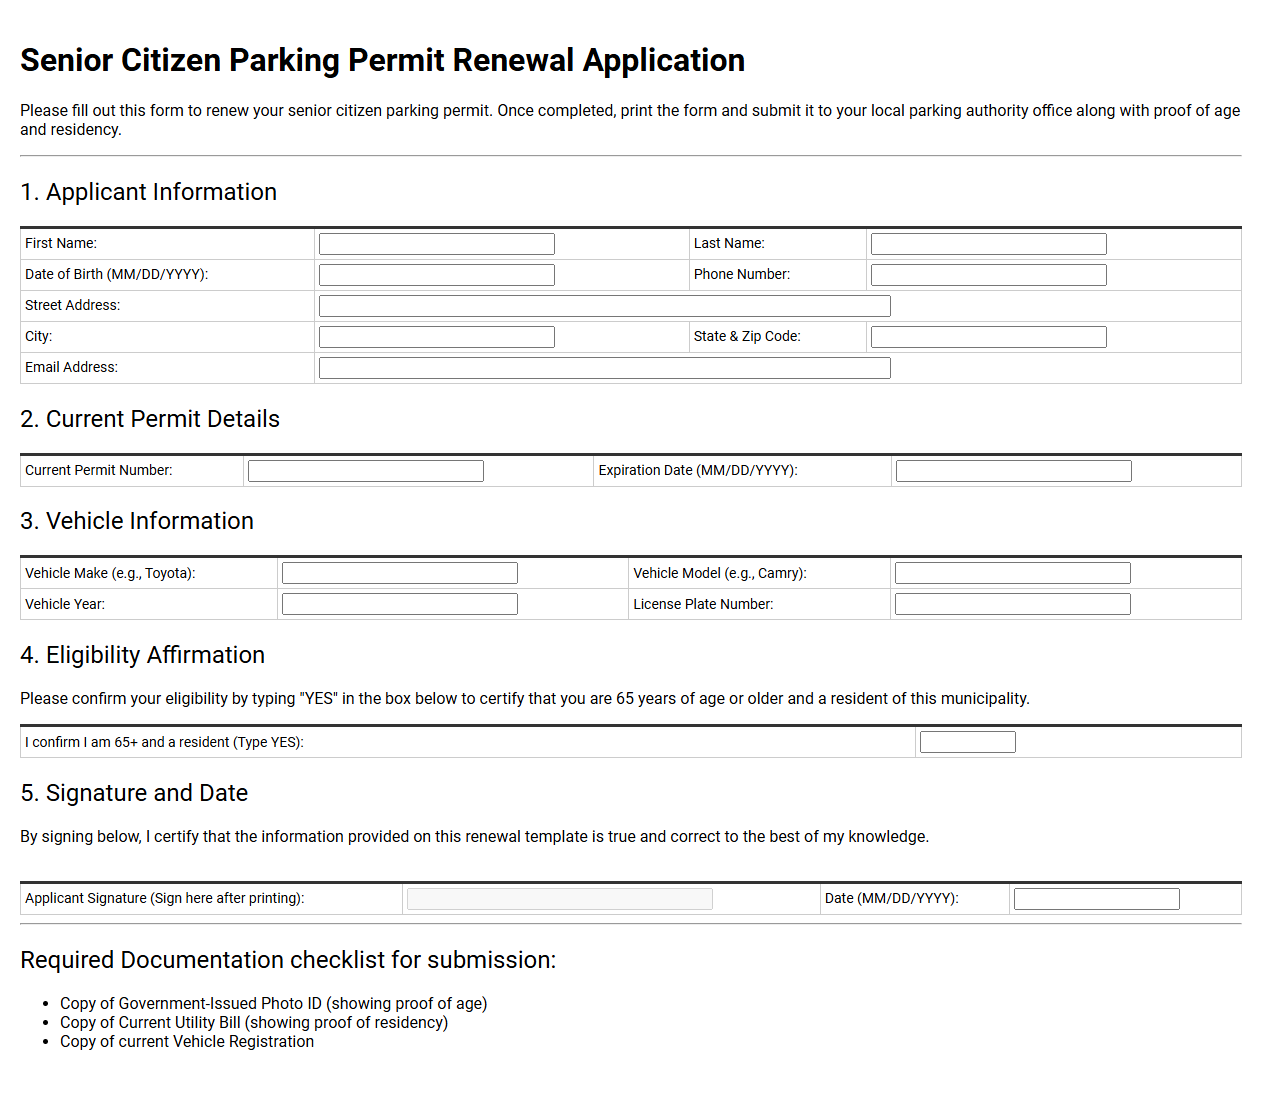Click the 'Applicant Signature (Sign here after printing):' label
Image resolution: width=1262 pixels, height=1120 pixels.
(165, 898)
